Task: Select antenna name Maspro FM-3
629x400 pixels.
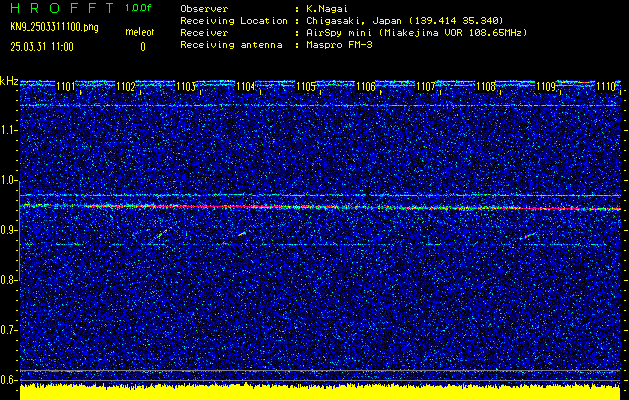Action: tap(339, 45)
